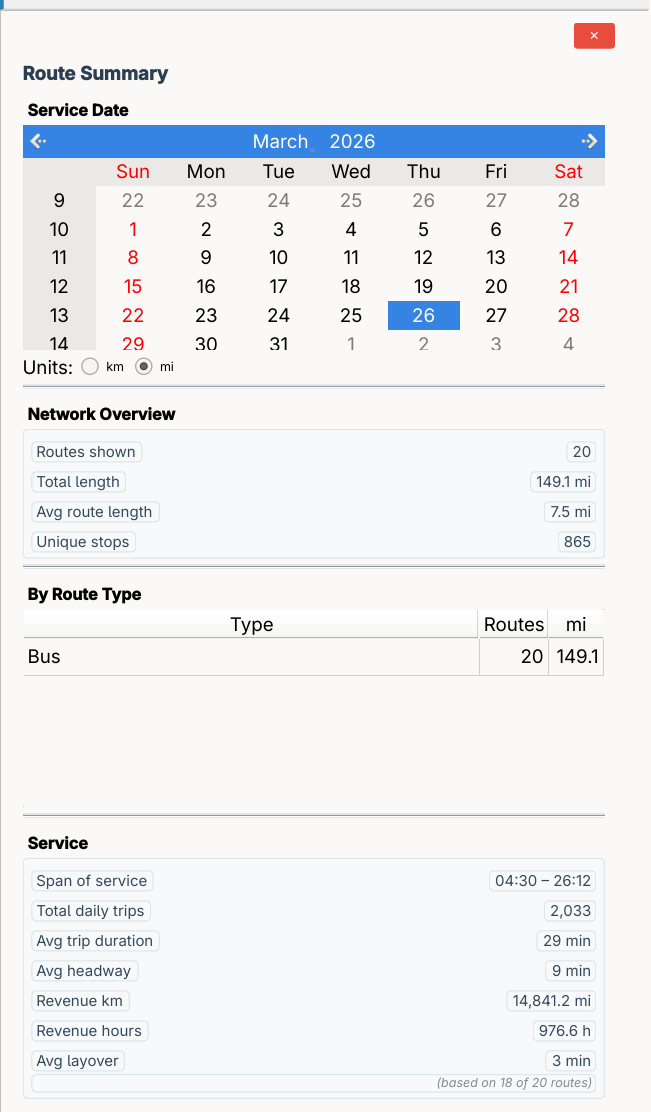This screenshot has height=1112, width=651.
Task: Select miles unit radio button
Action: tap(144, 367)
